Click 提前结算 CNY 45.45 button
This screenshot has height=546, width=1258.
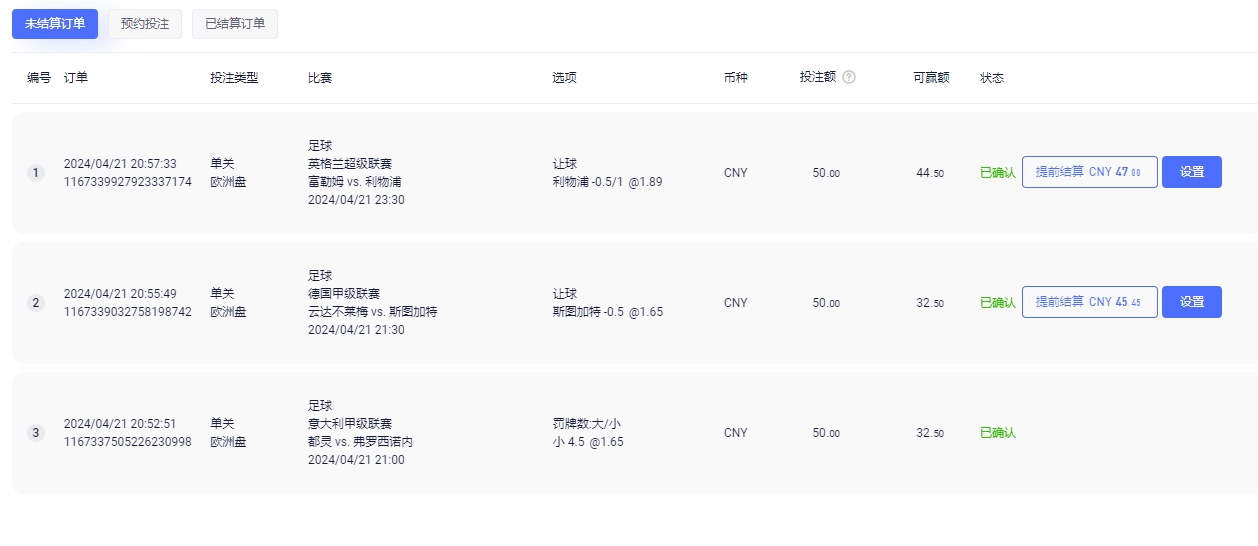tap(1089, 302)
